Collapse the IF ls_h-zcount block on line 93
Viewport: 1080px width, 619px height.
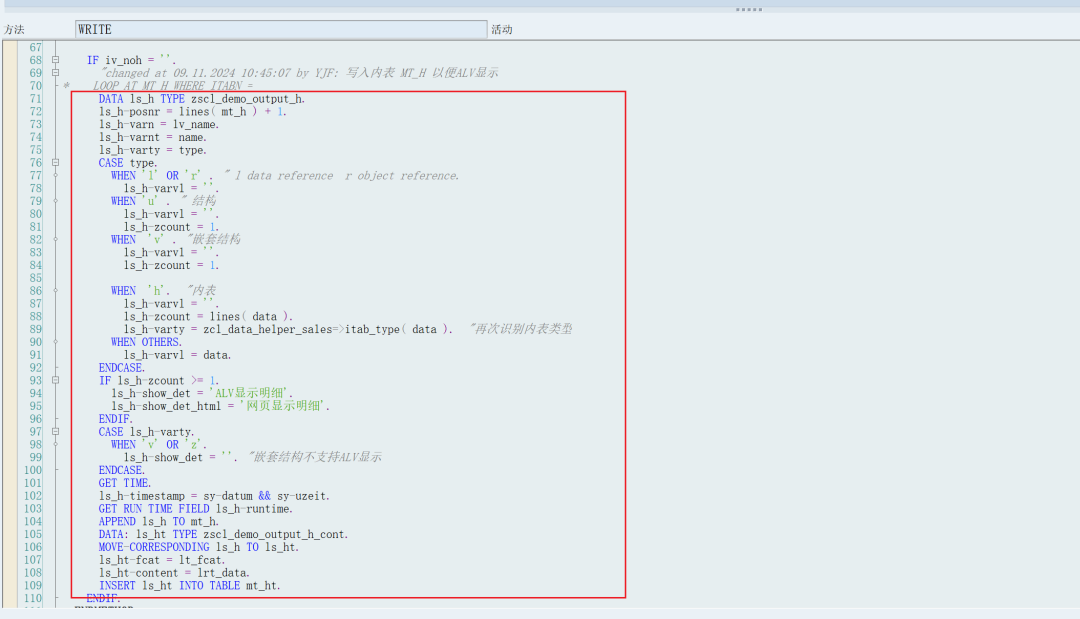tap(56, 380)
